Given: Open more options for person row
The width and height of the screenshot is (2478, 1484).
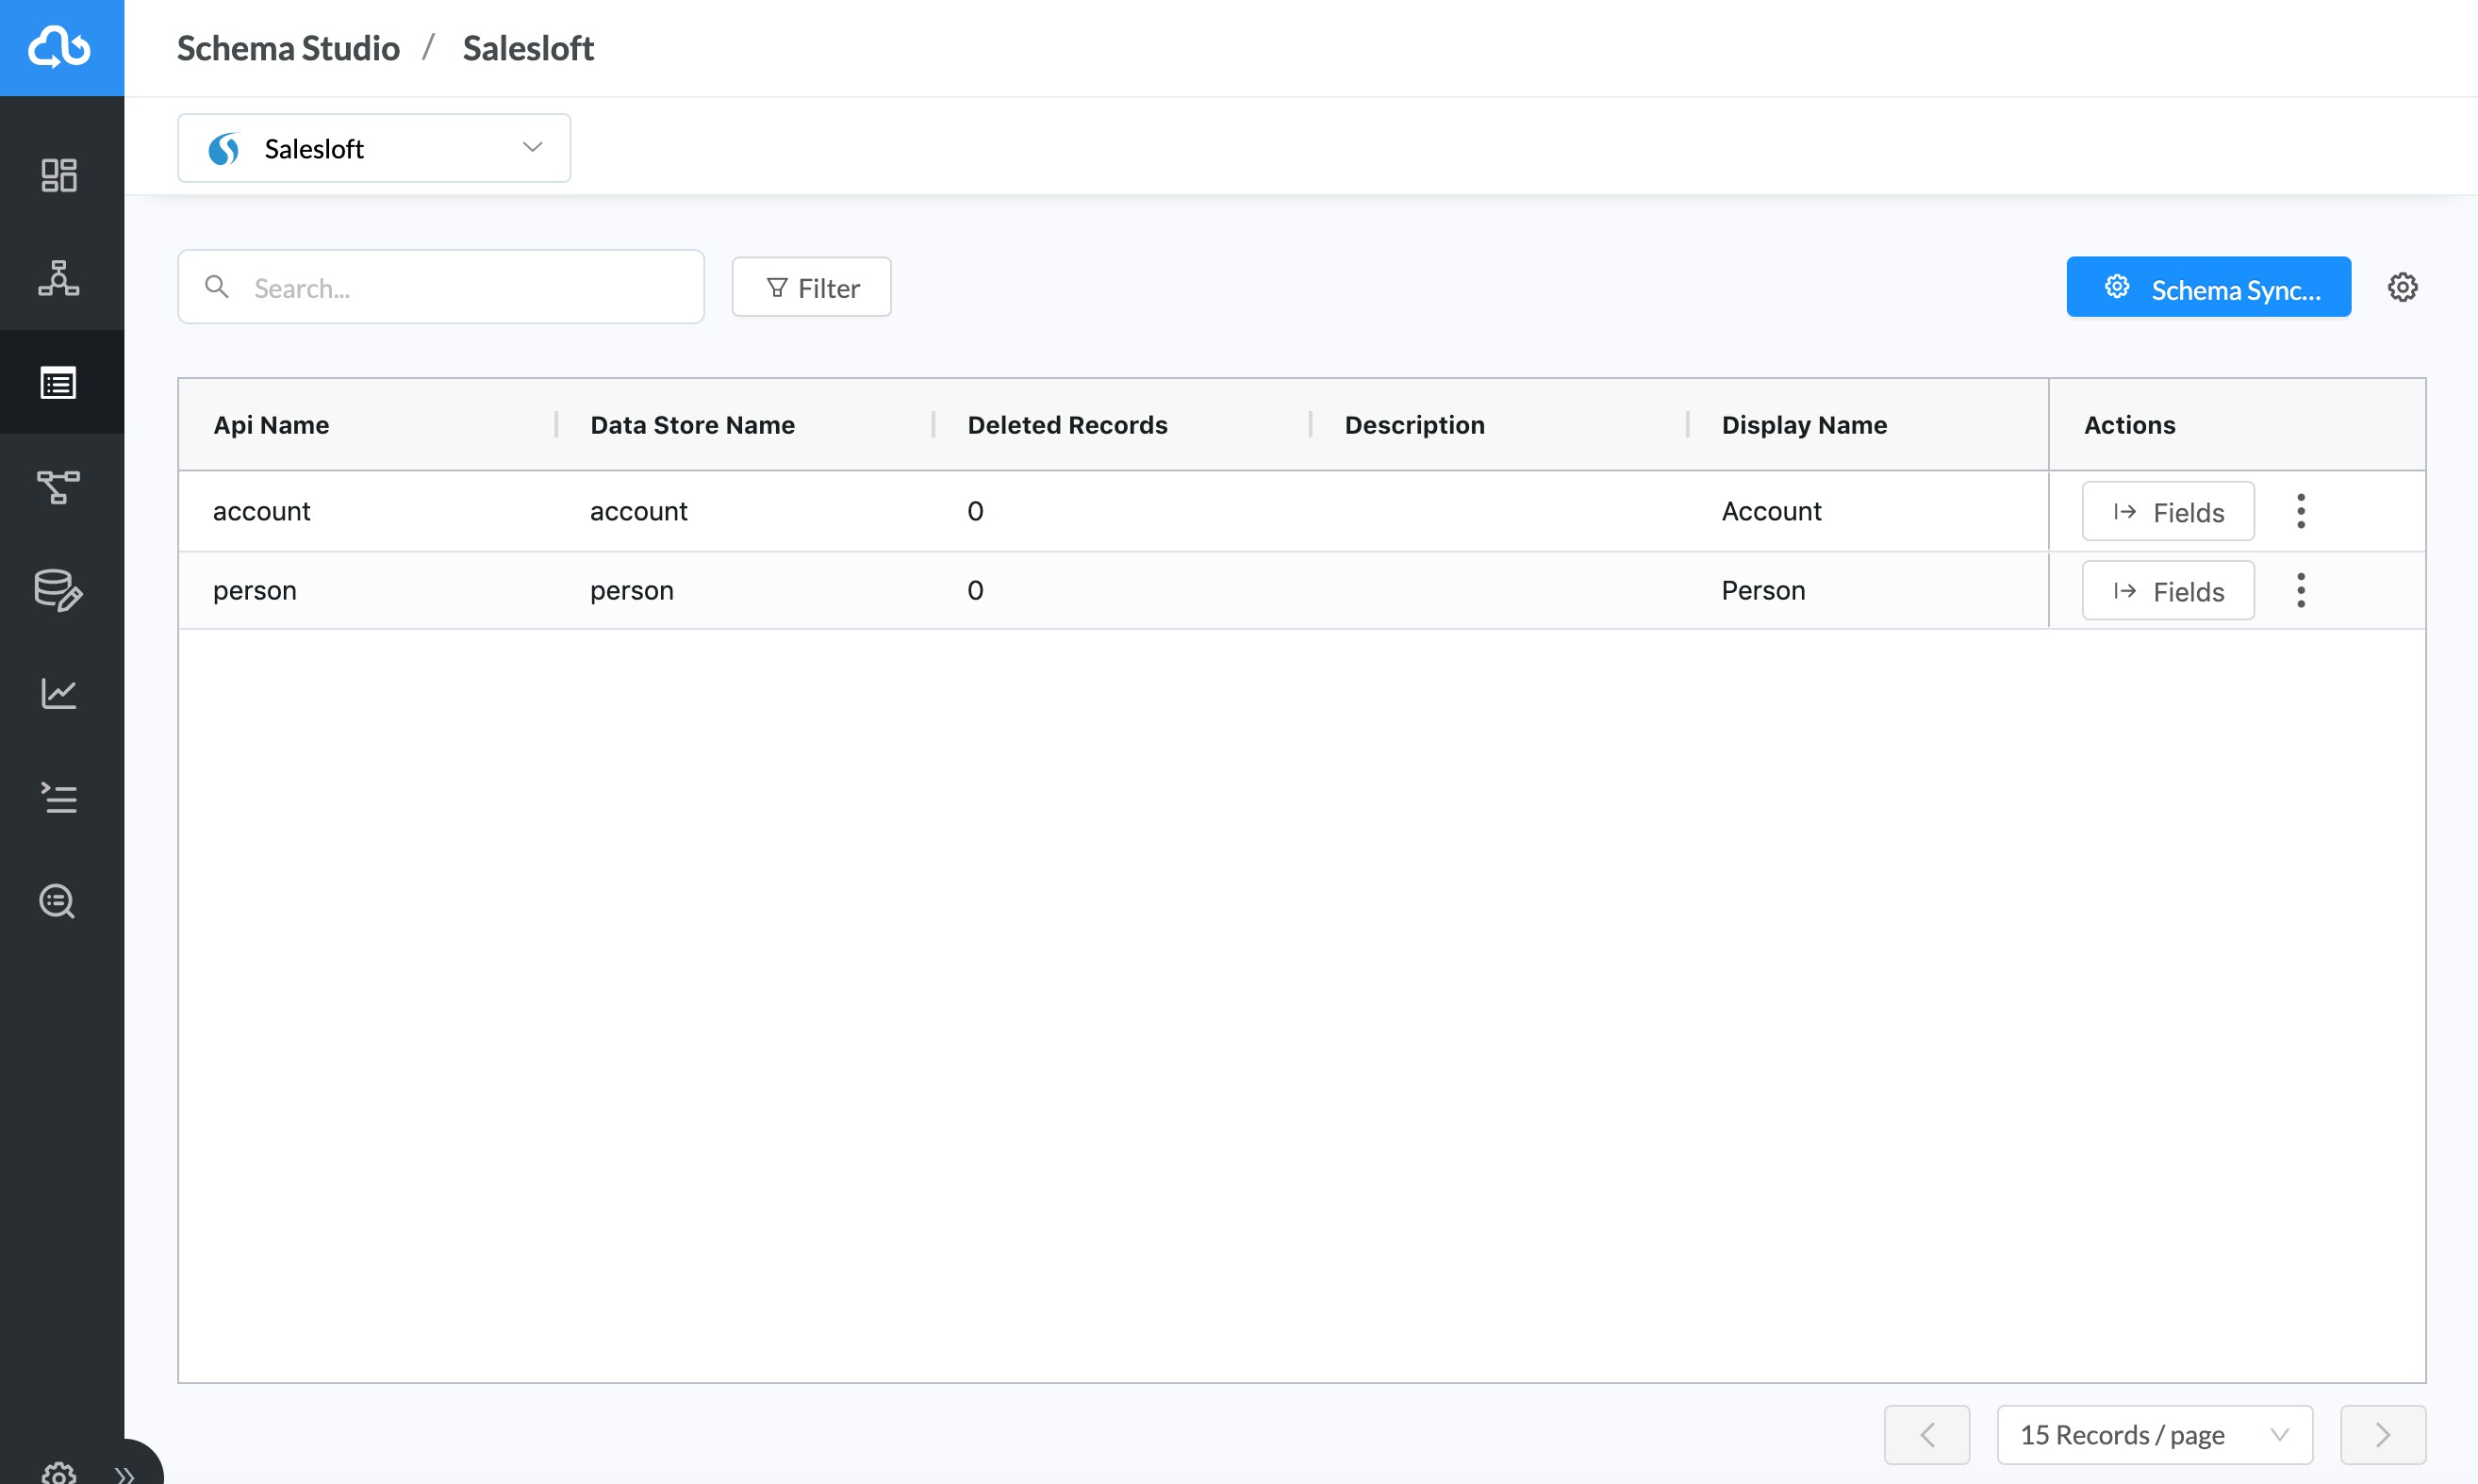Looking at the screenshot, I should [x=2300, y=590].
